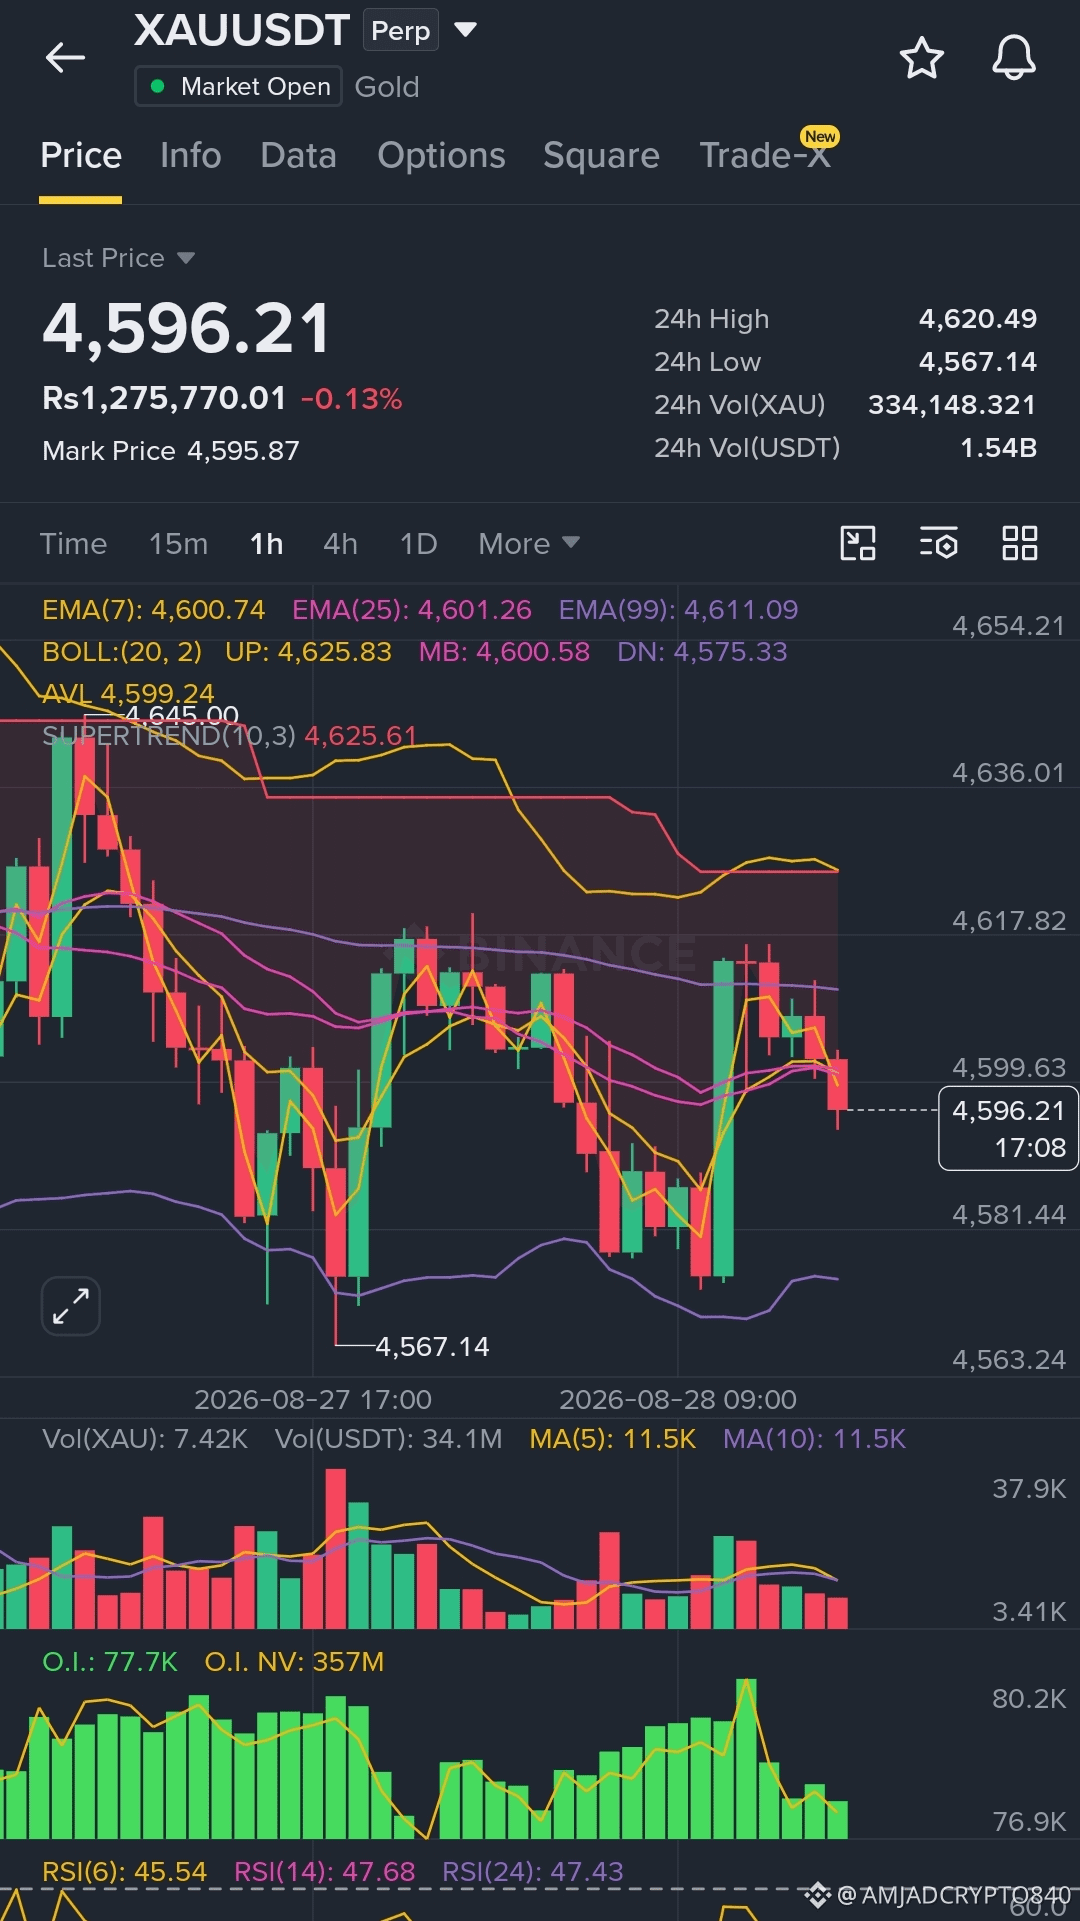The width and height of the screenshot is (1080, 1921).
Task: Select the 1h timeframe
Action: tap(266, 543)
